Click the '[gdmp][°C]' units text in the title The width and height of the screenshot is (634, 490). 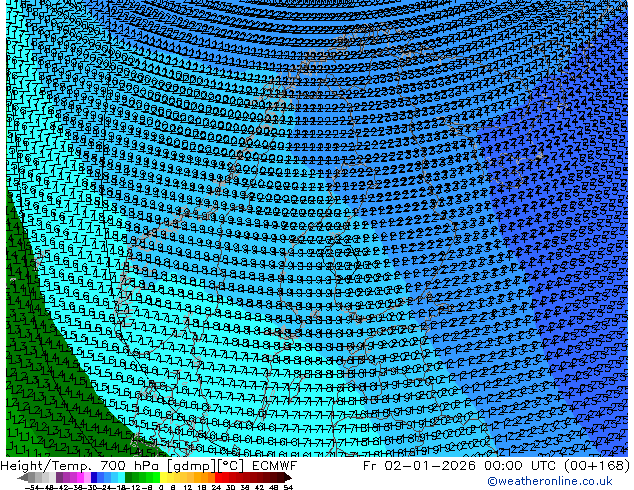coord(206,466)
